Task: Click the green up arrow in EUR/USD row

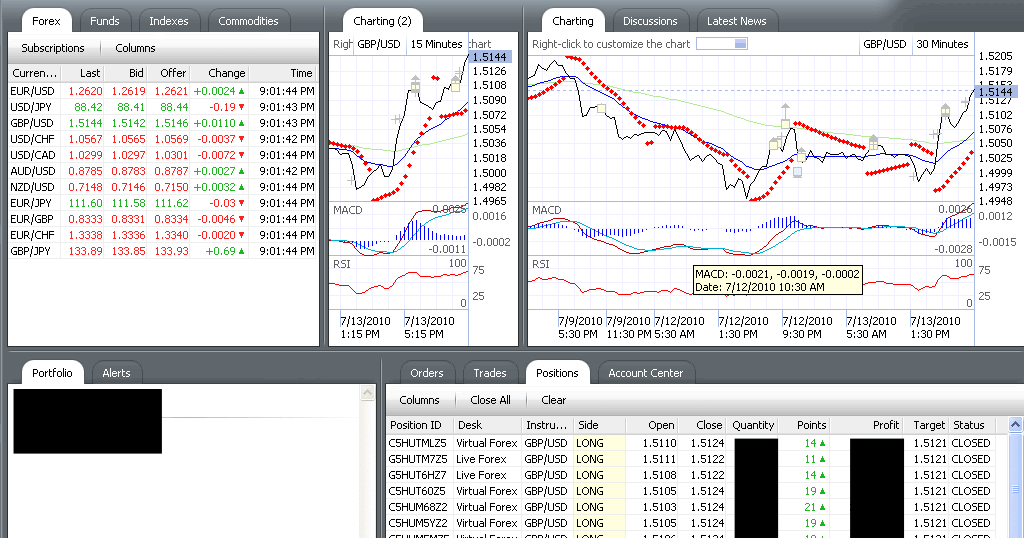Action: 241,91
